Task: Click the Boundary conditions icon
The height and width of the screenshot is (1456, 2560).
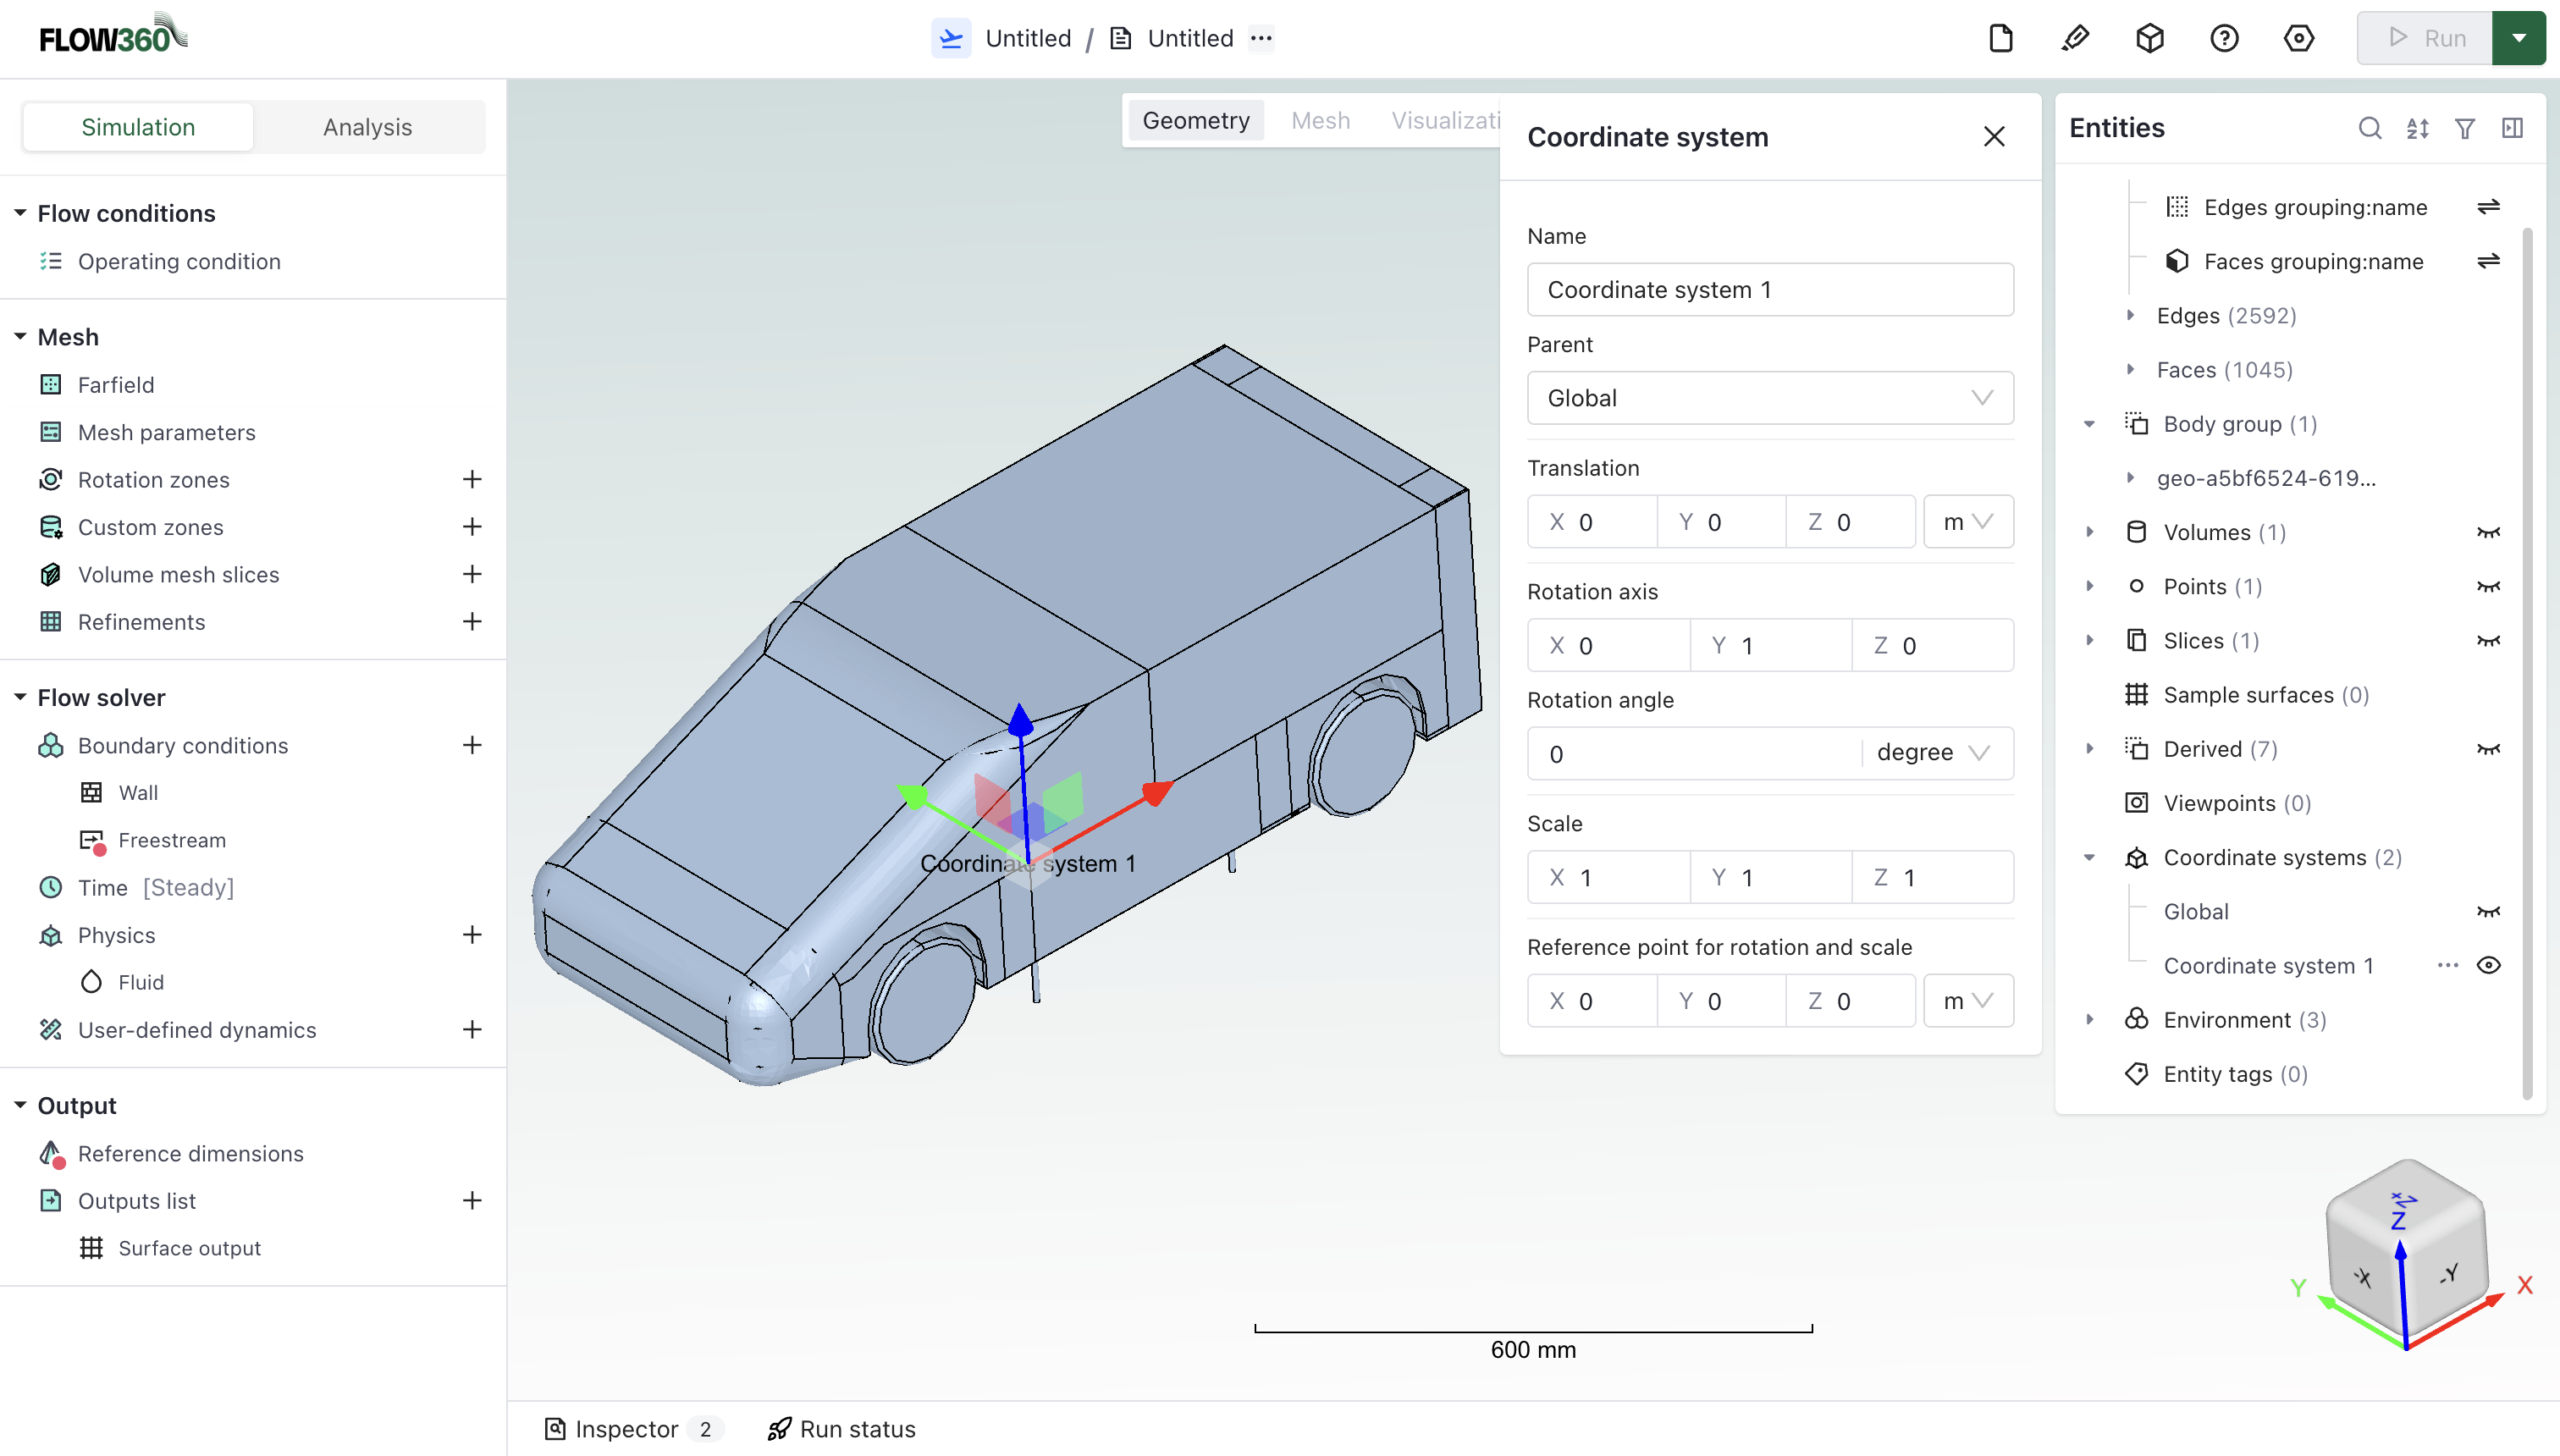Action: coord(51,745)
